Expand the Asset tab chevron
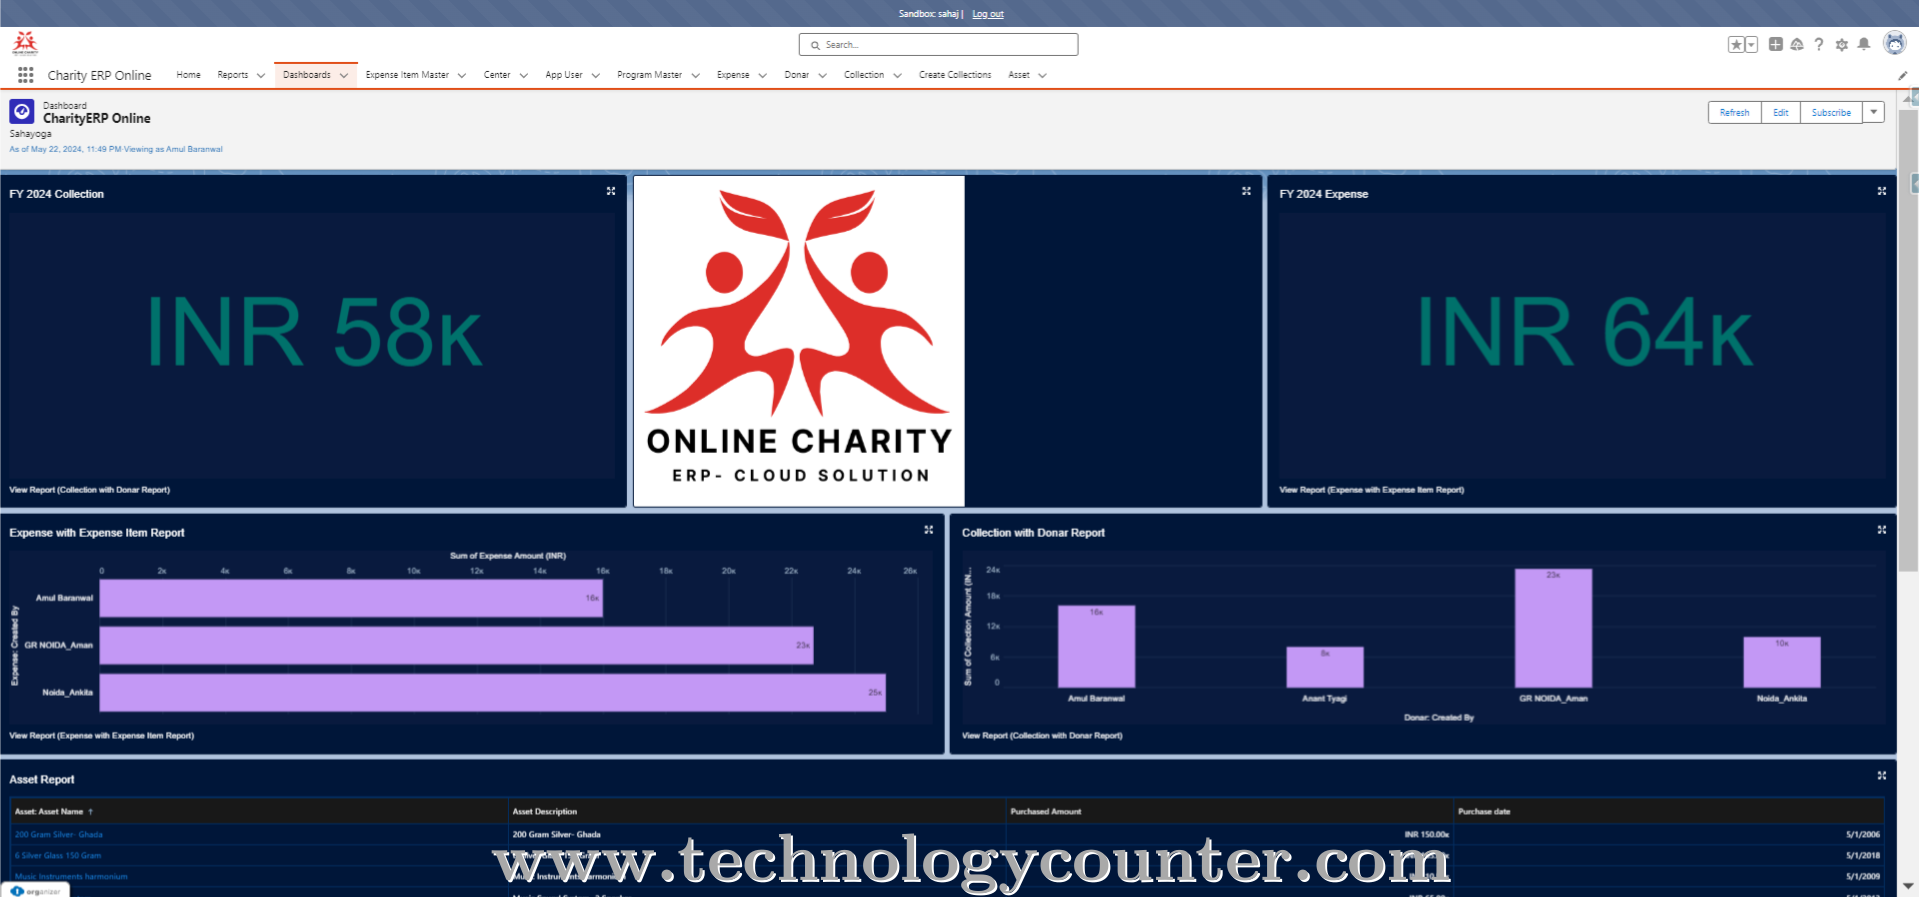Screen dimensions: 1919x897 coord(1042,75)
